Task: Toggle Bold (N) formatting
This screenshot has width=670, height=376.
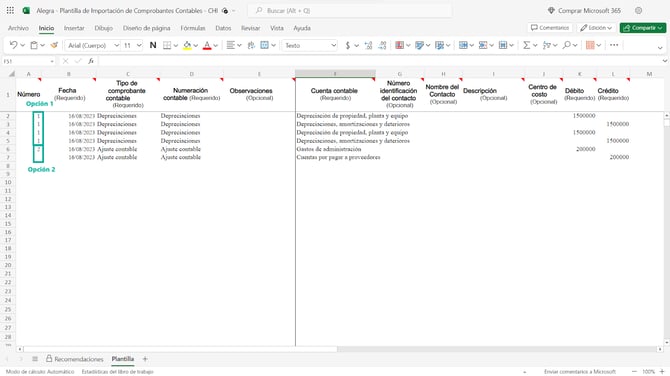Action: pyautogui.click(x=153, y=45)
